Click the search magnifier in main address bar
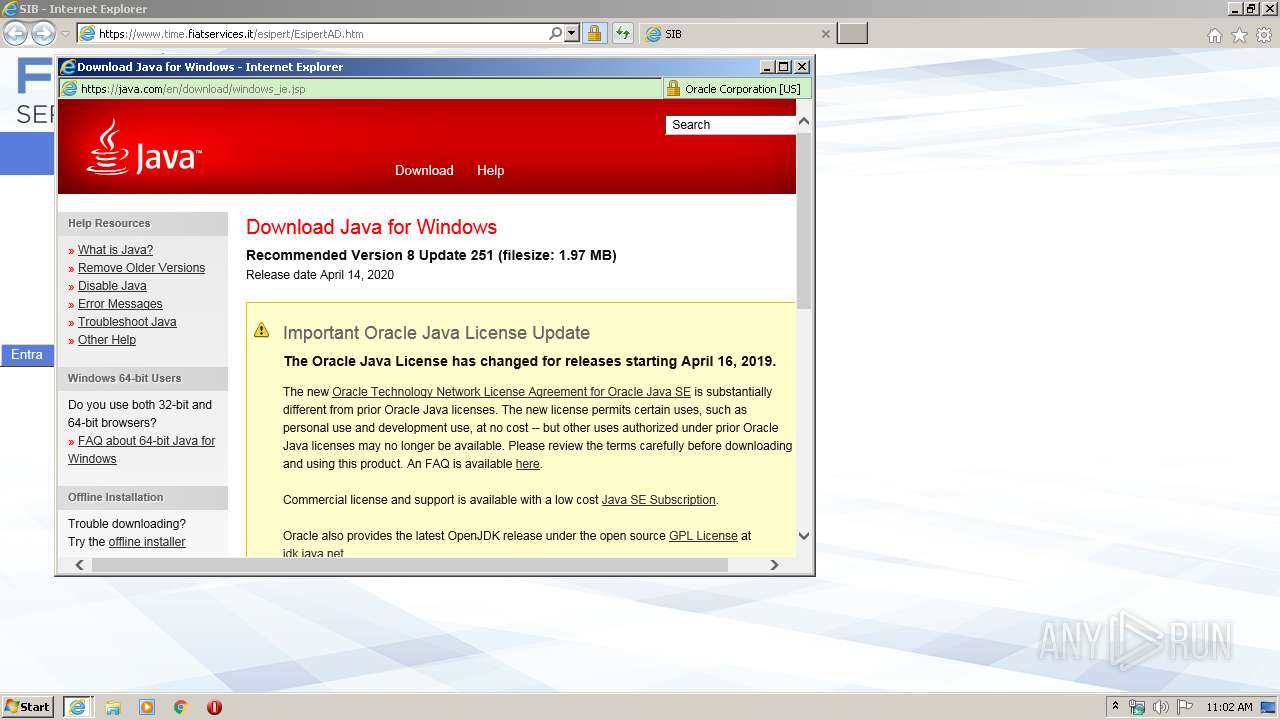Screen dimensions: 1280x720 (556, 33)
